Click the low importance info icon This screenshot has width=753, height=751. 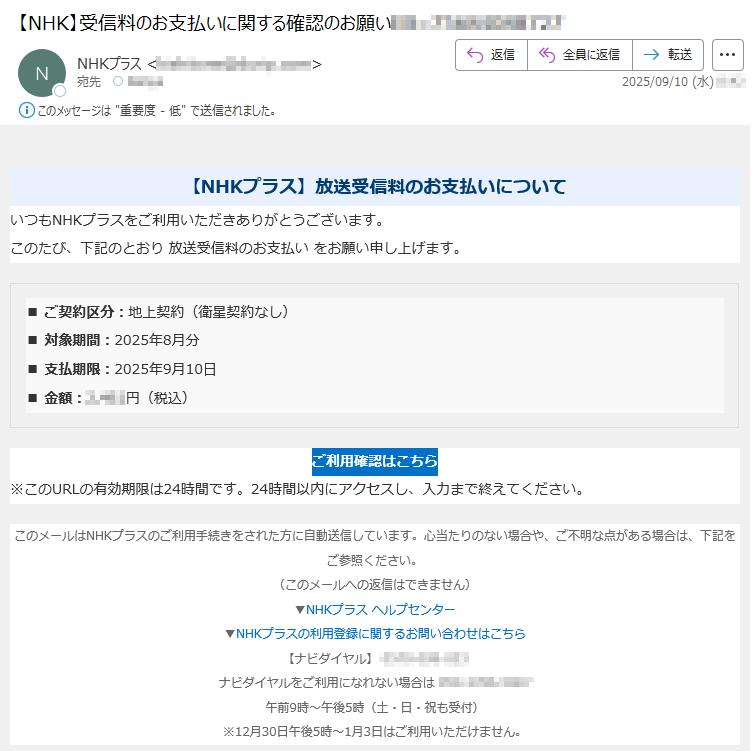coord(26,110)
